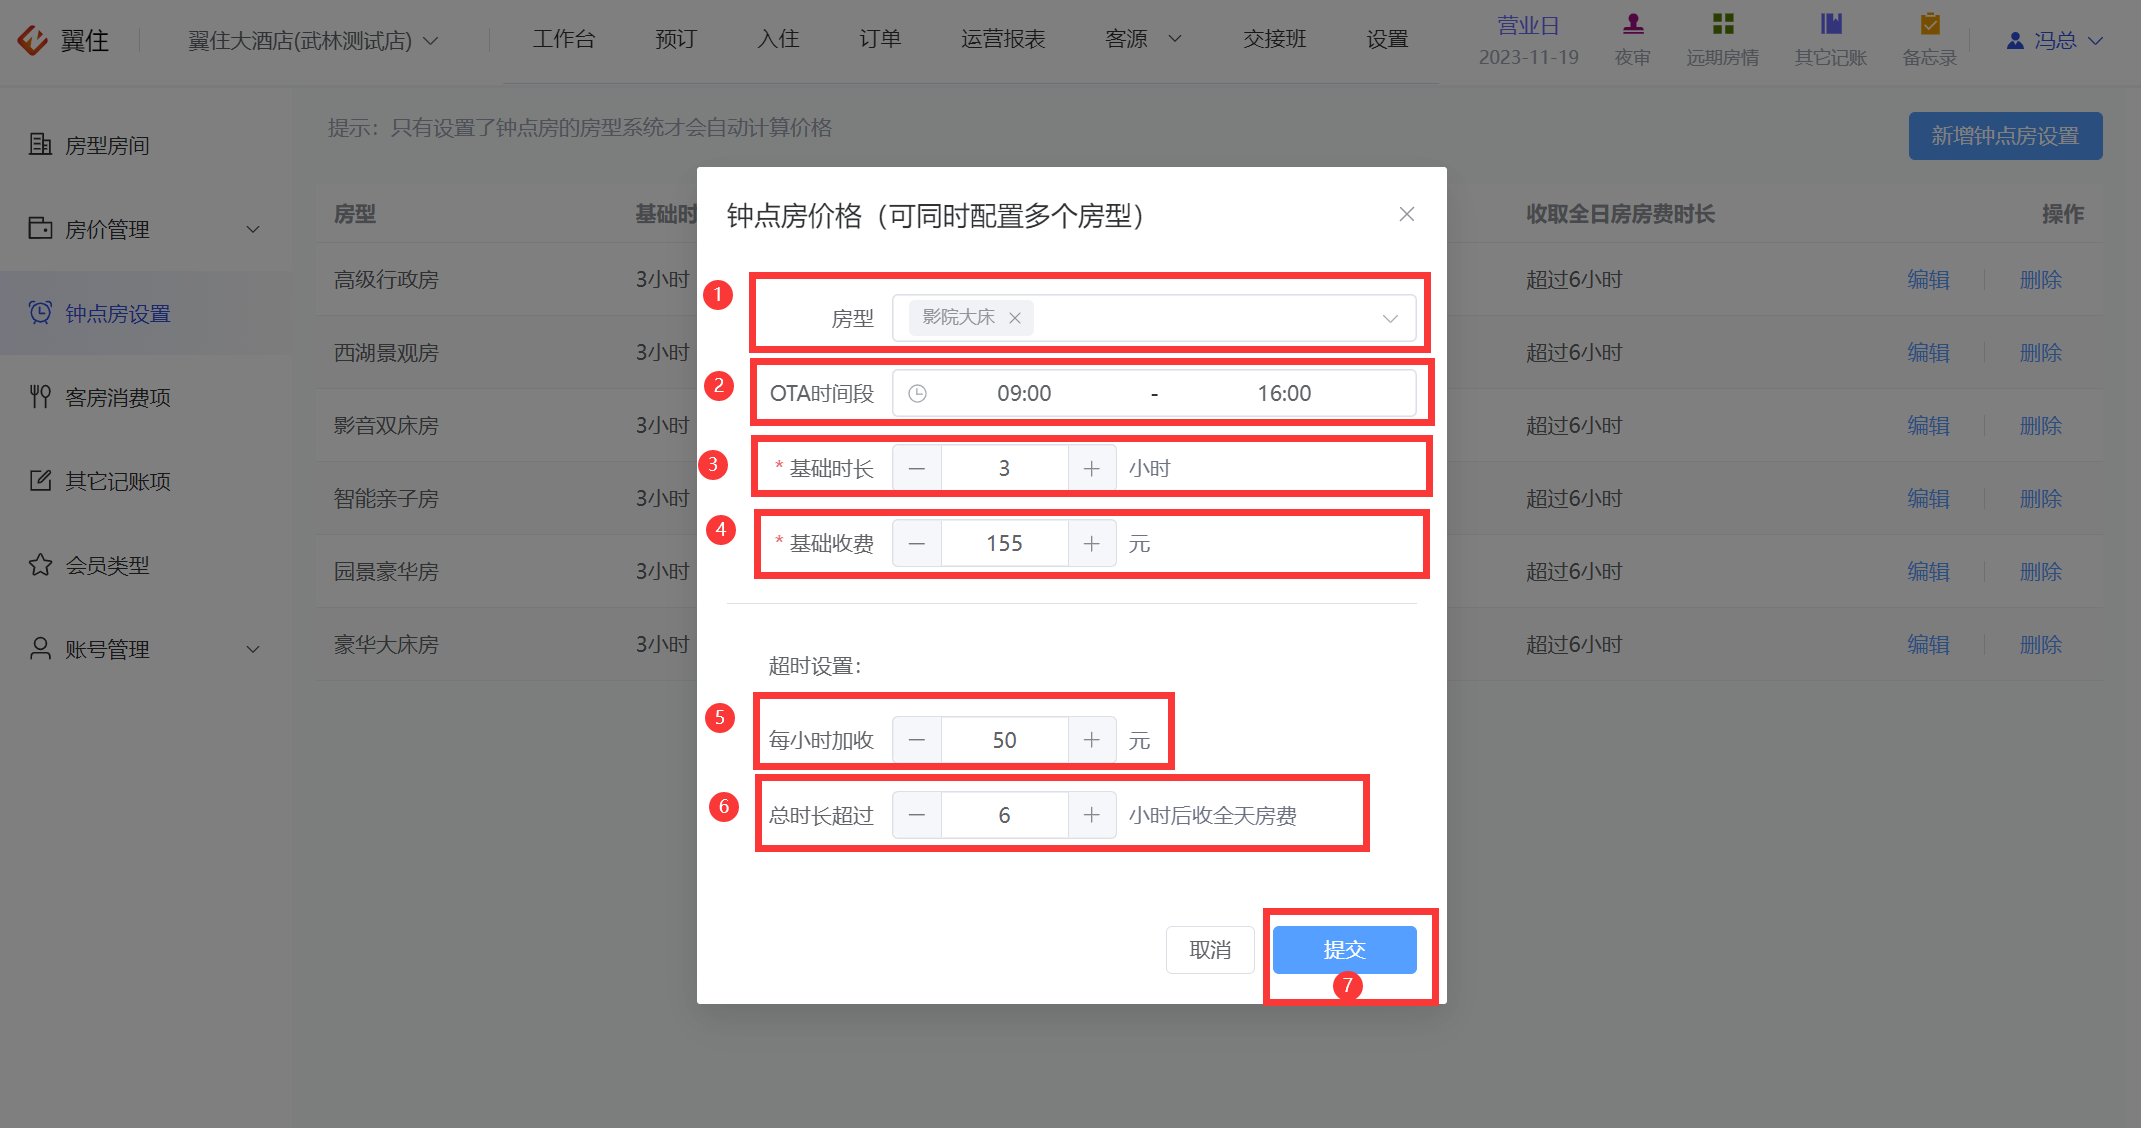Click the 提交 submit button
The image size is (2141, 1128).
coord(1344,950)
